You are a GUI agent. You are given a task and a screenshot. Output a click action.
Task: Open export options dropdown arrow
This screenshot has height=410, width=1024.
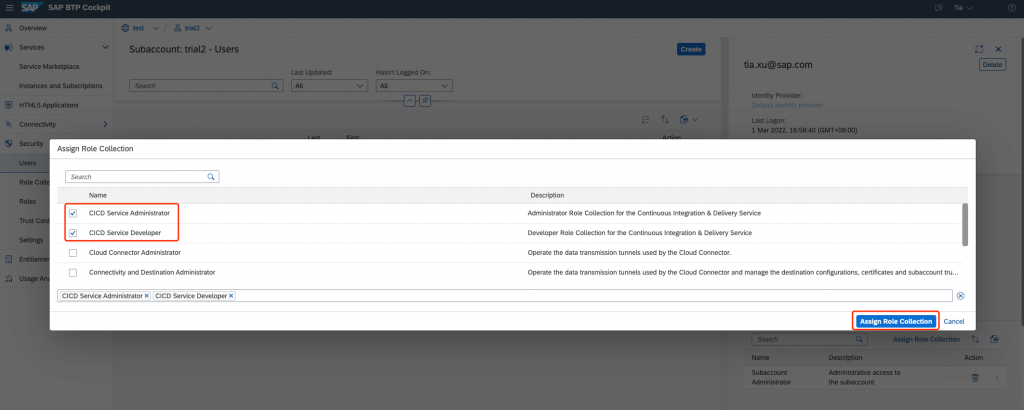click(x=695, y=119)
